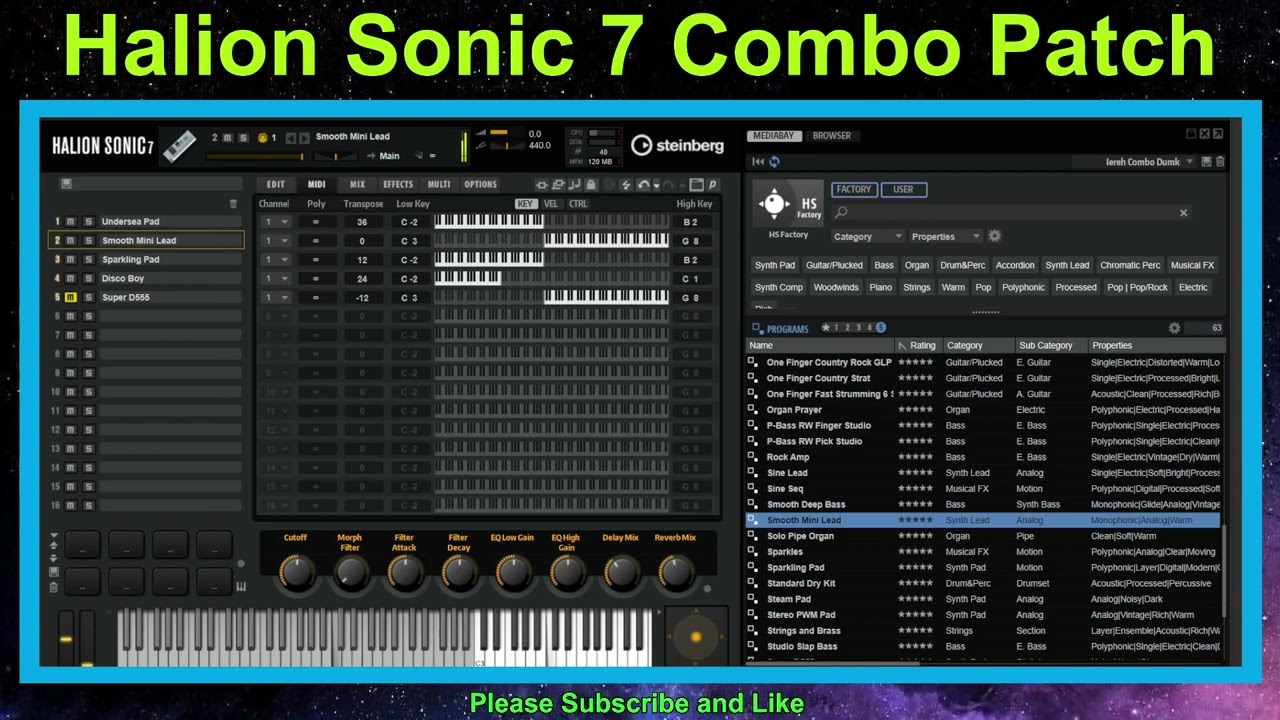
Task: Open filter settings gear next to Properties
Action: (x=994, y=236)
